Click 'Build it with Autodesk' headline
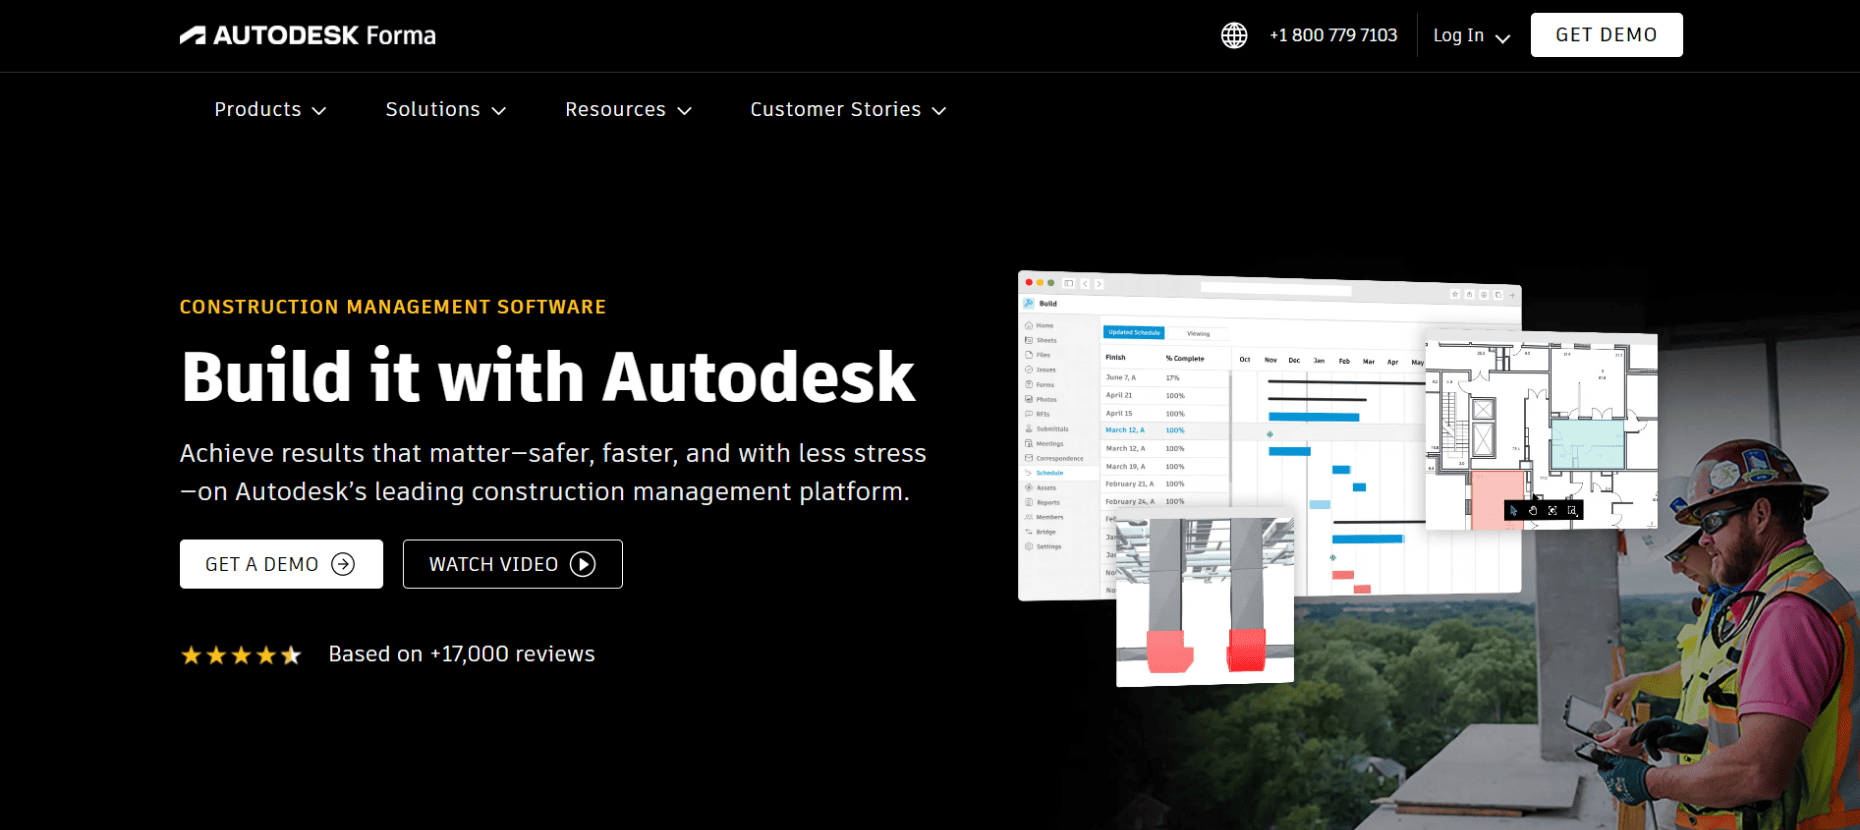 click(548, 377)
